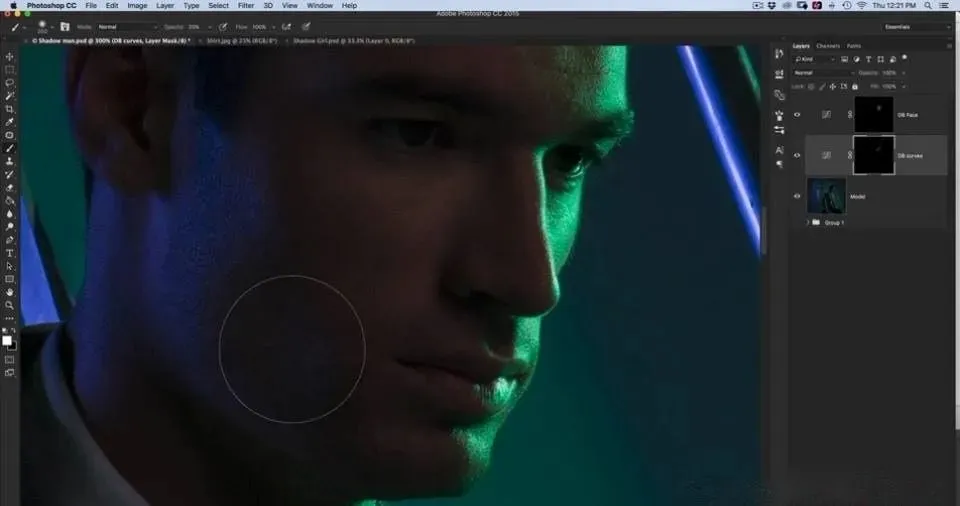The height and width of the screenshot is (506, 960).
Task: Select the Eyedropper tool
Action: [x=10, y=122]
